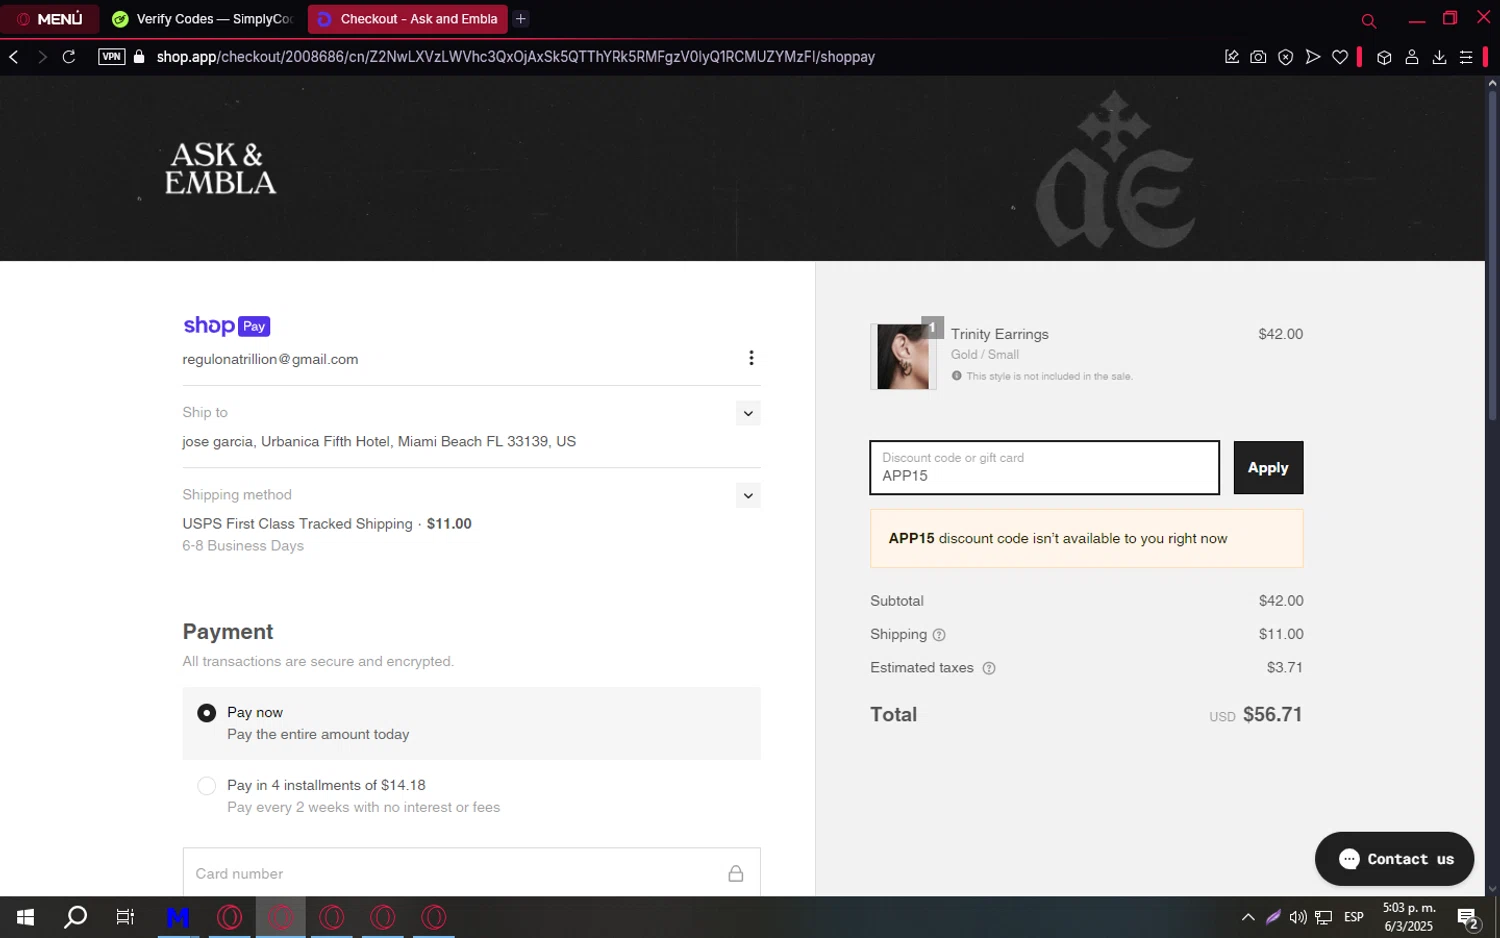
Task: Click the info icon by 'not included in the sale'
Action: 957,376
